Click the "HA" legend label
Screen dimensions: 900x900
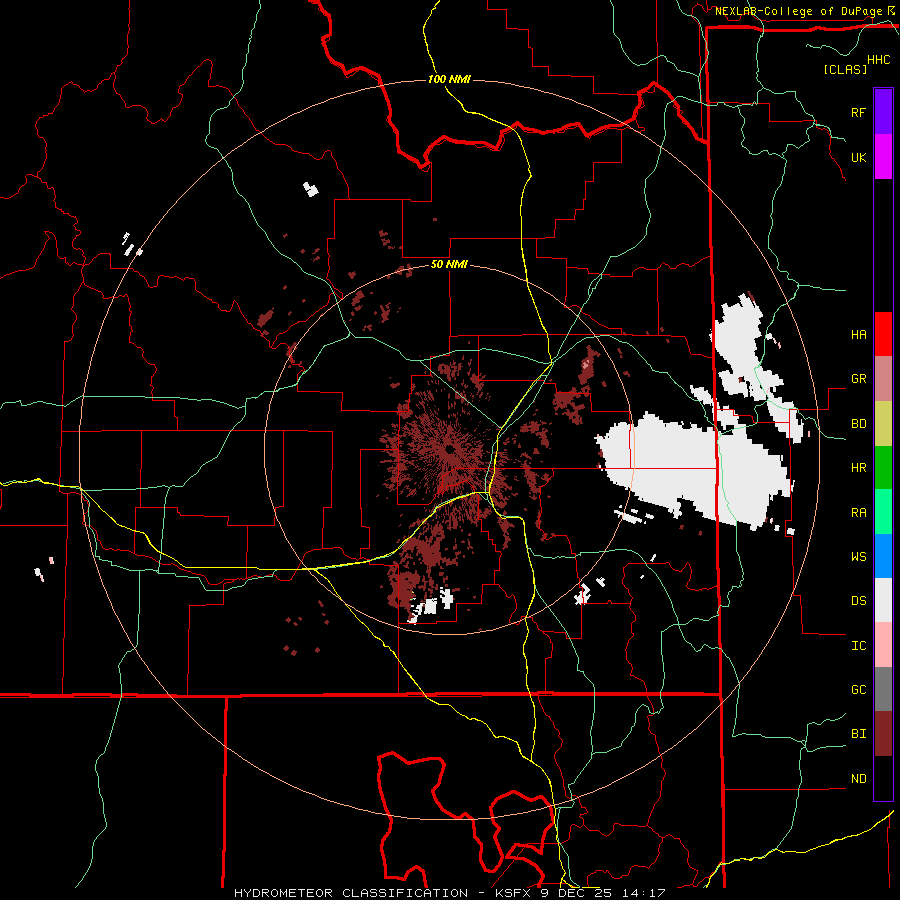pyautogui.click(x=858, y=334)
